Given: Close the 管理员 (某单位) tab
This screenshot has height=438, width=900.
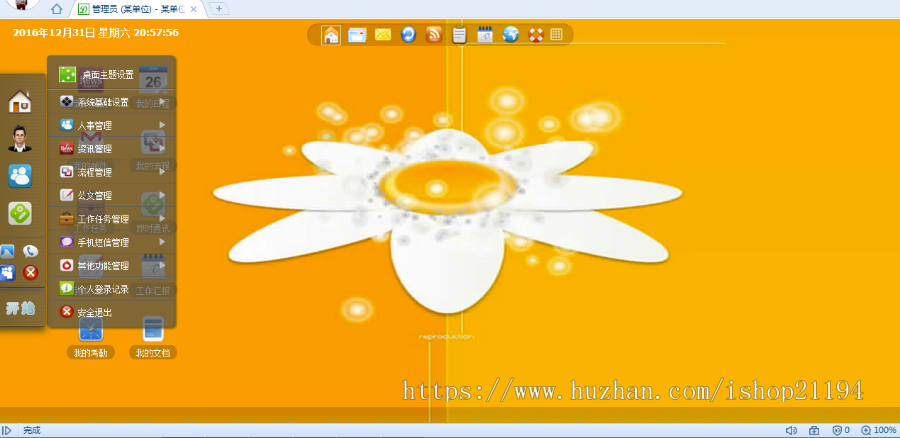Looking at the screenshot, I should [193, 9].
